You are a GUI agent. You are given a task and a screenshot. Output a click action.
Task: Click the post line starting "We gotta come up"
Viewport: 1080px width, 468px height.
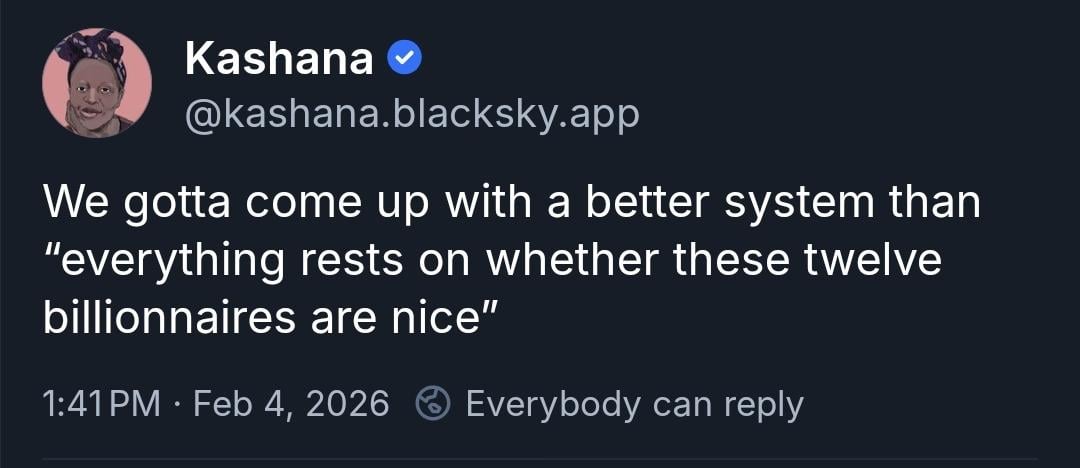tap(511, 203)
